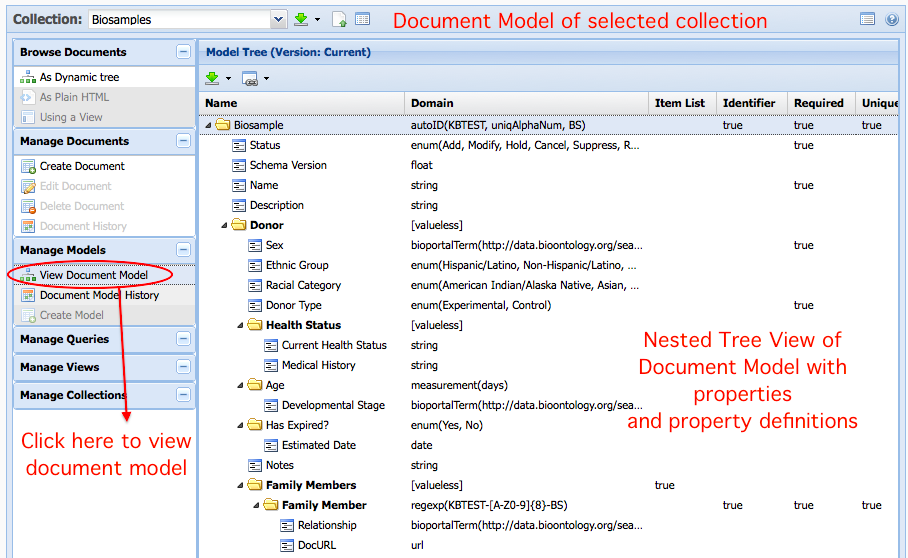The height and width of the screenshot is (558, 908).
Task: Click the As Dynamic tree icon
Action: pyautogui.click(x=28, y=77)
